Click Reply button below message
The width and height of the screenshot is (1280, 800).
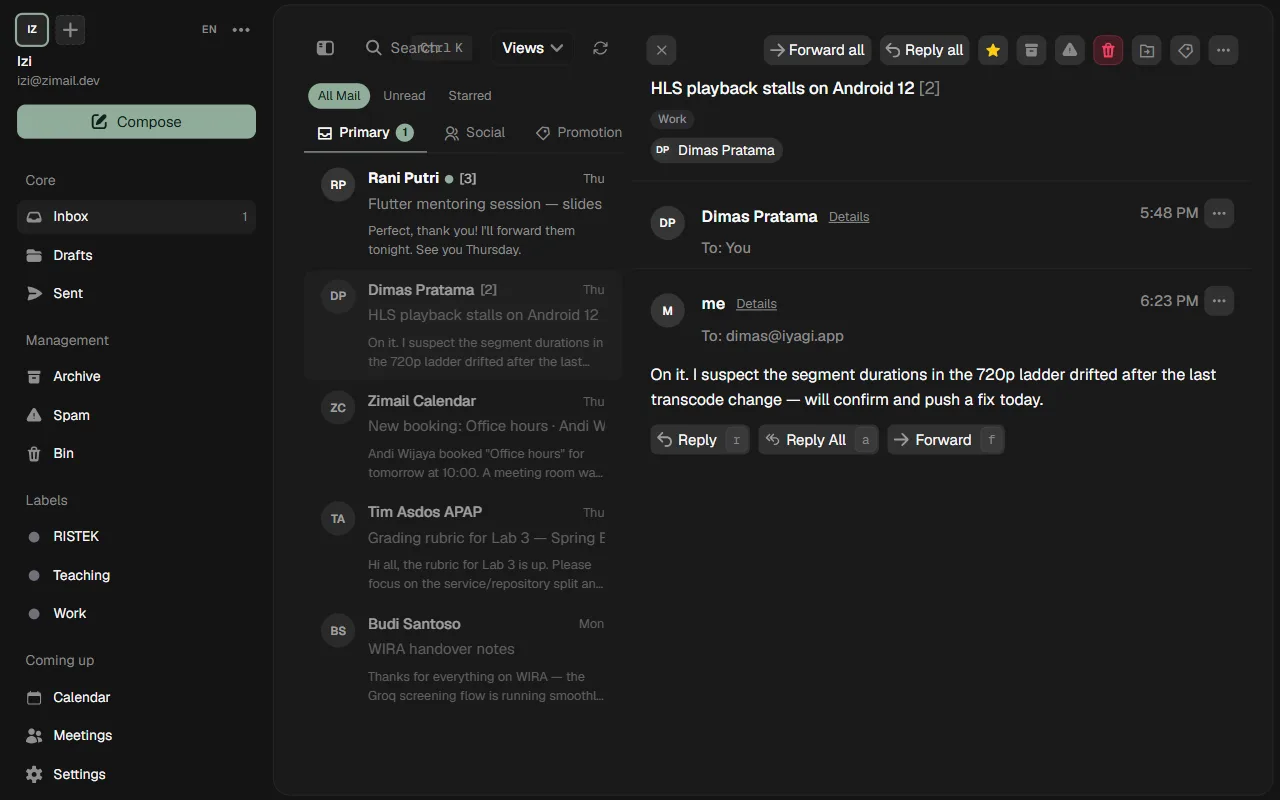click(x=700, y=440)
